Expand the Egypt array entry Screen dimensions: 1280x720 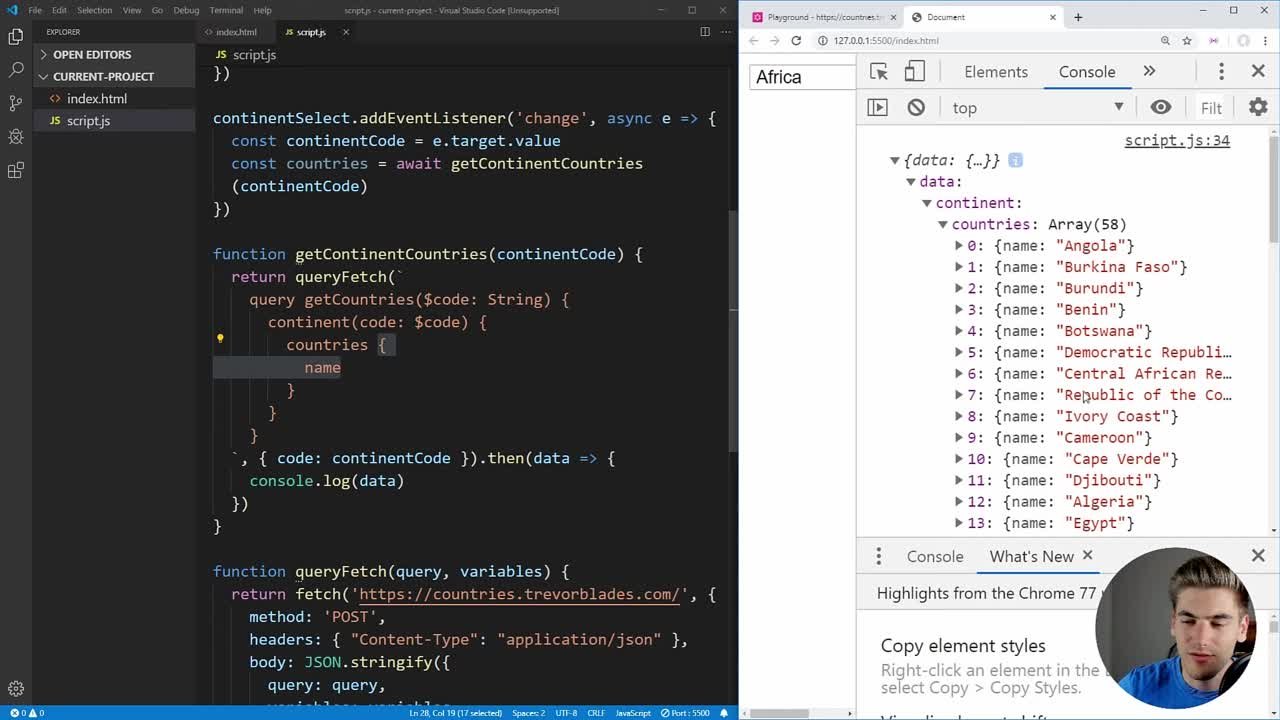[x=959, y=523]
